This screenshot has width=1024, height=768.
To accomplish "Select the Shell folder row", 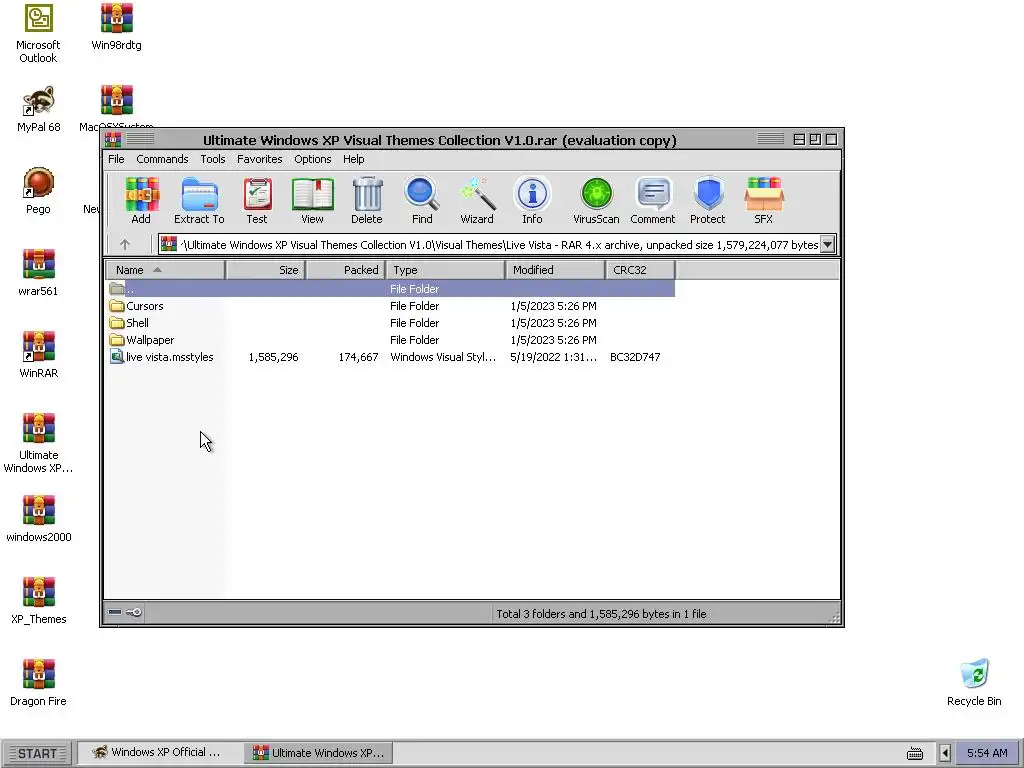I will (x=391, y=323).
